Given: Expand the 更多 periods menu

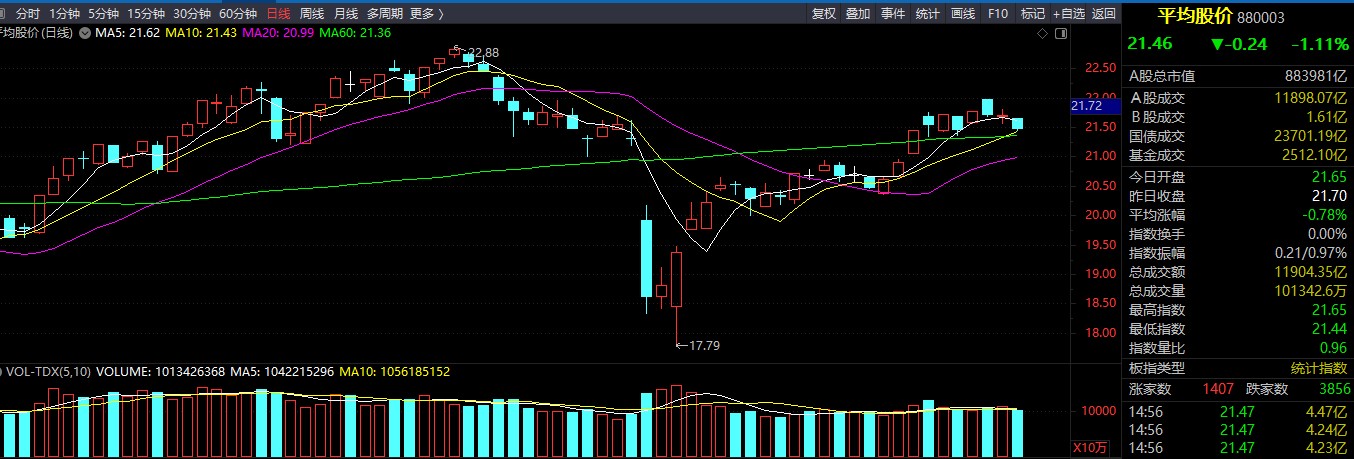Looking at the screenshot, I should (x=427, y=14).
